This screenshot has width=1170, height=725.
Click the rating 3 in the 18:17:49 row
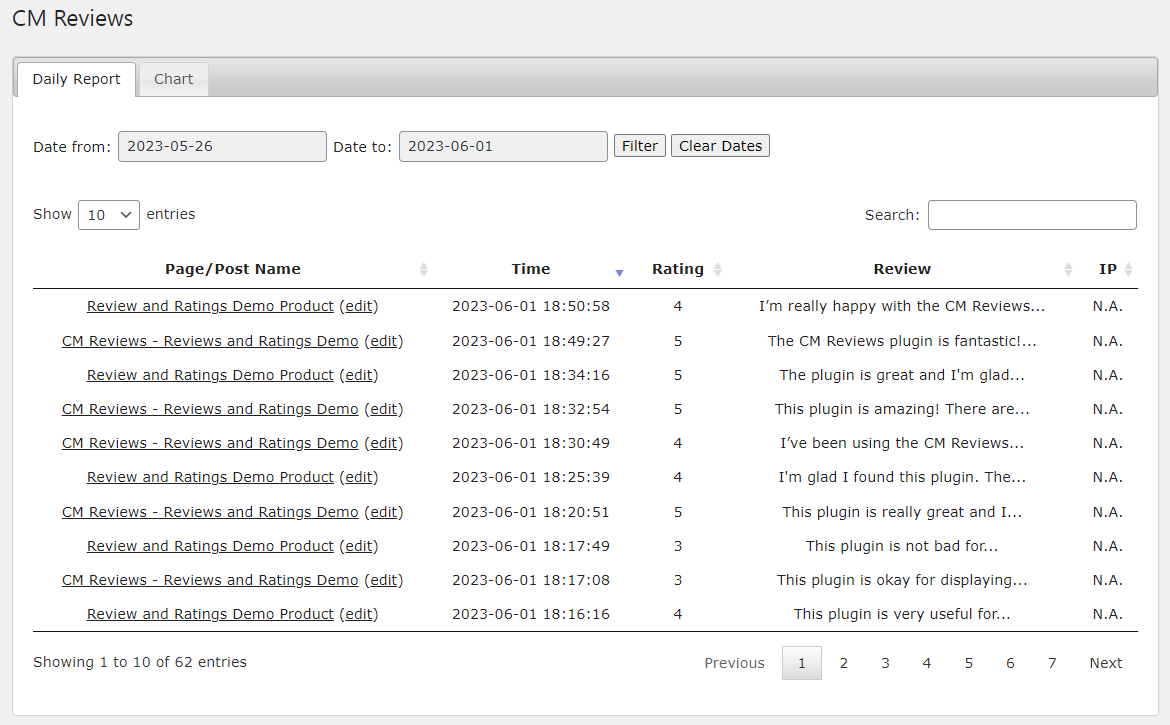[678, 546]
